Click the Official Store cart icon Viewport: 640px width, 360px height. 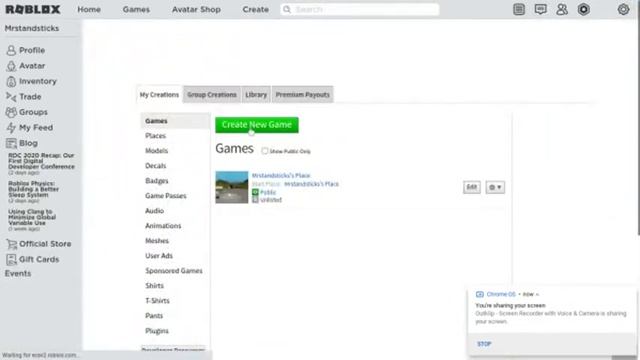click(11, 244)
